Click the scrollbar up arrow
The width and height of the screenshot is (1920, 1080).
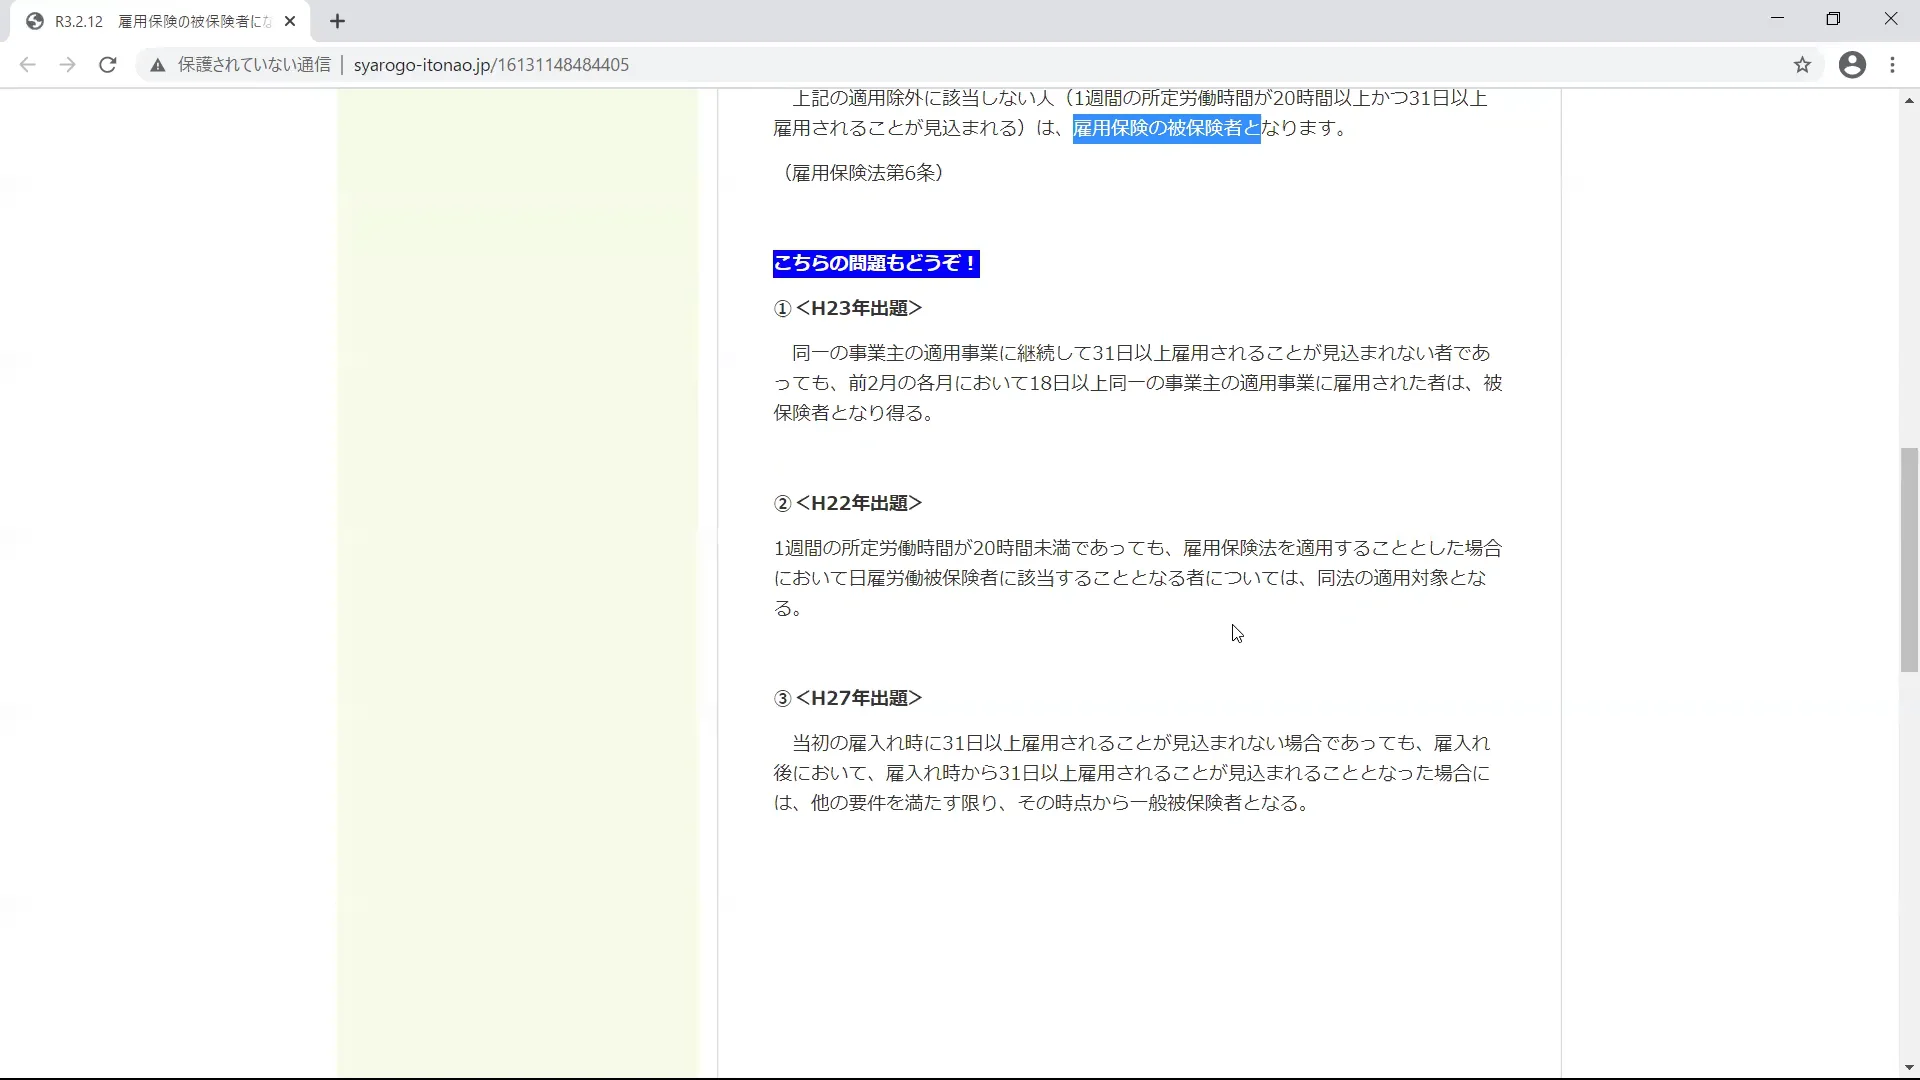click(1909, 100)
